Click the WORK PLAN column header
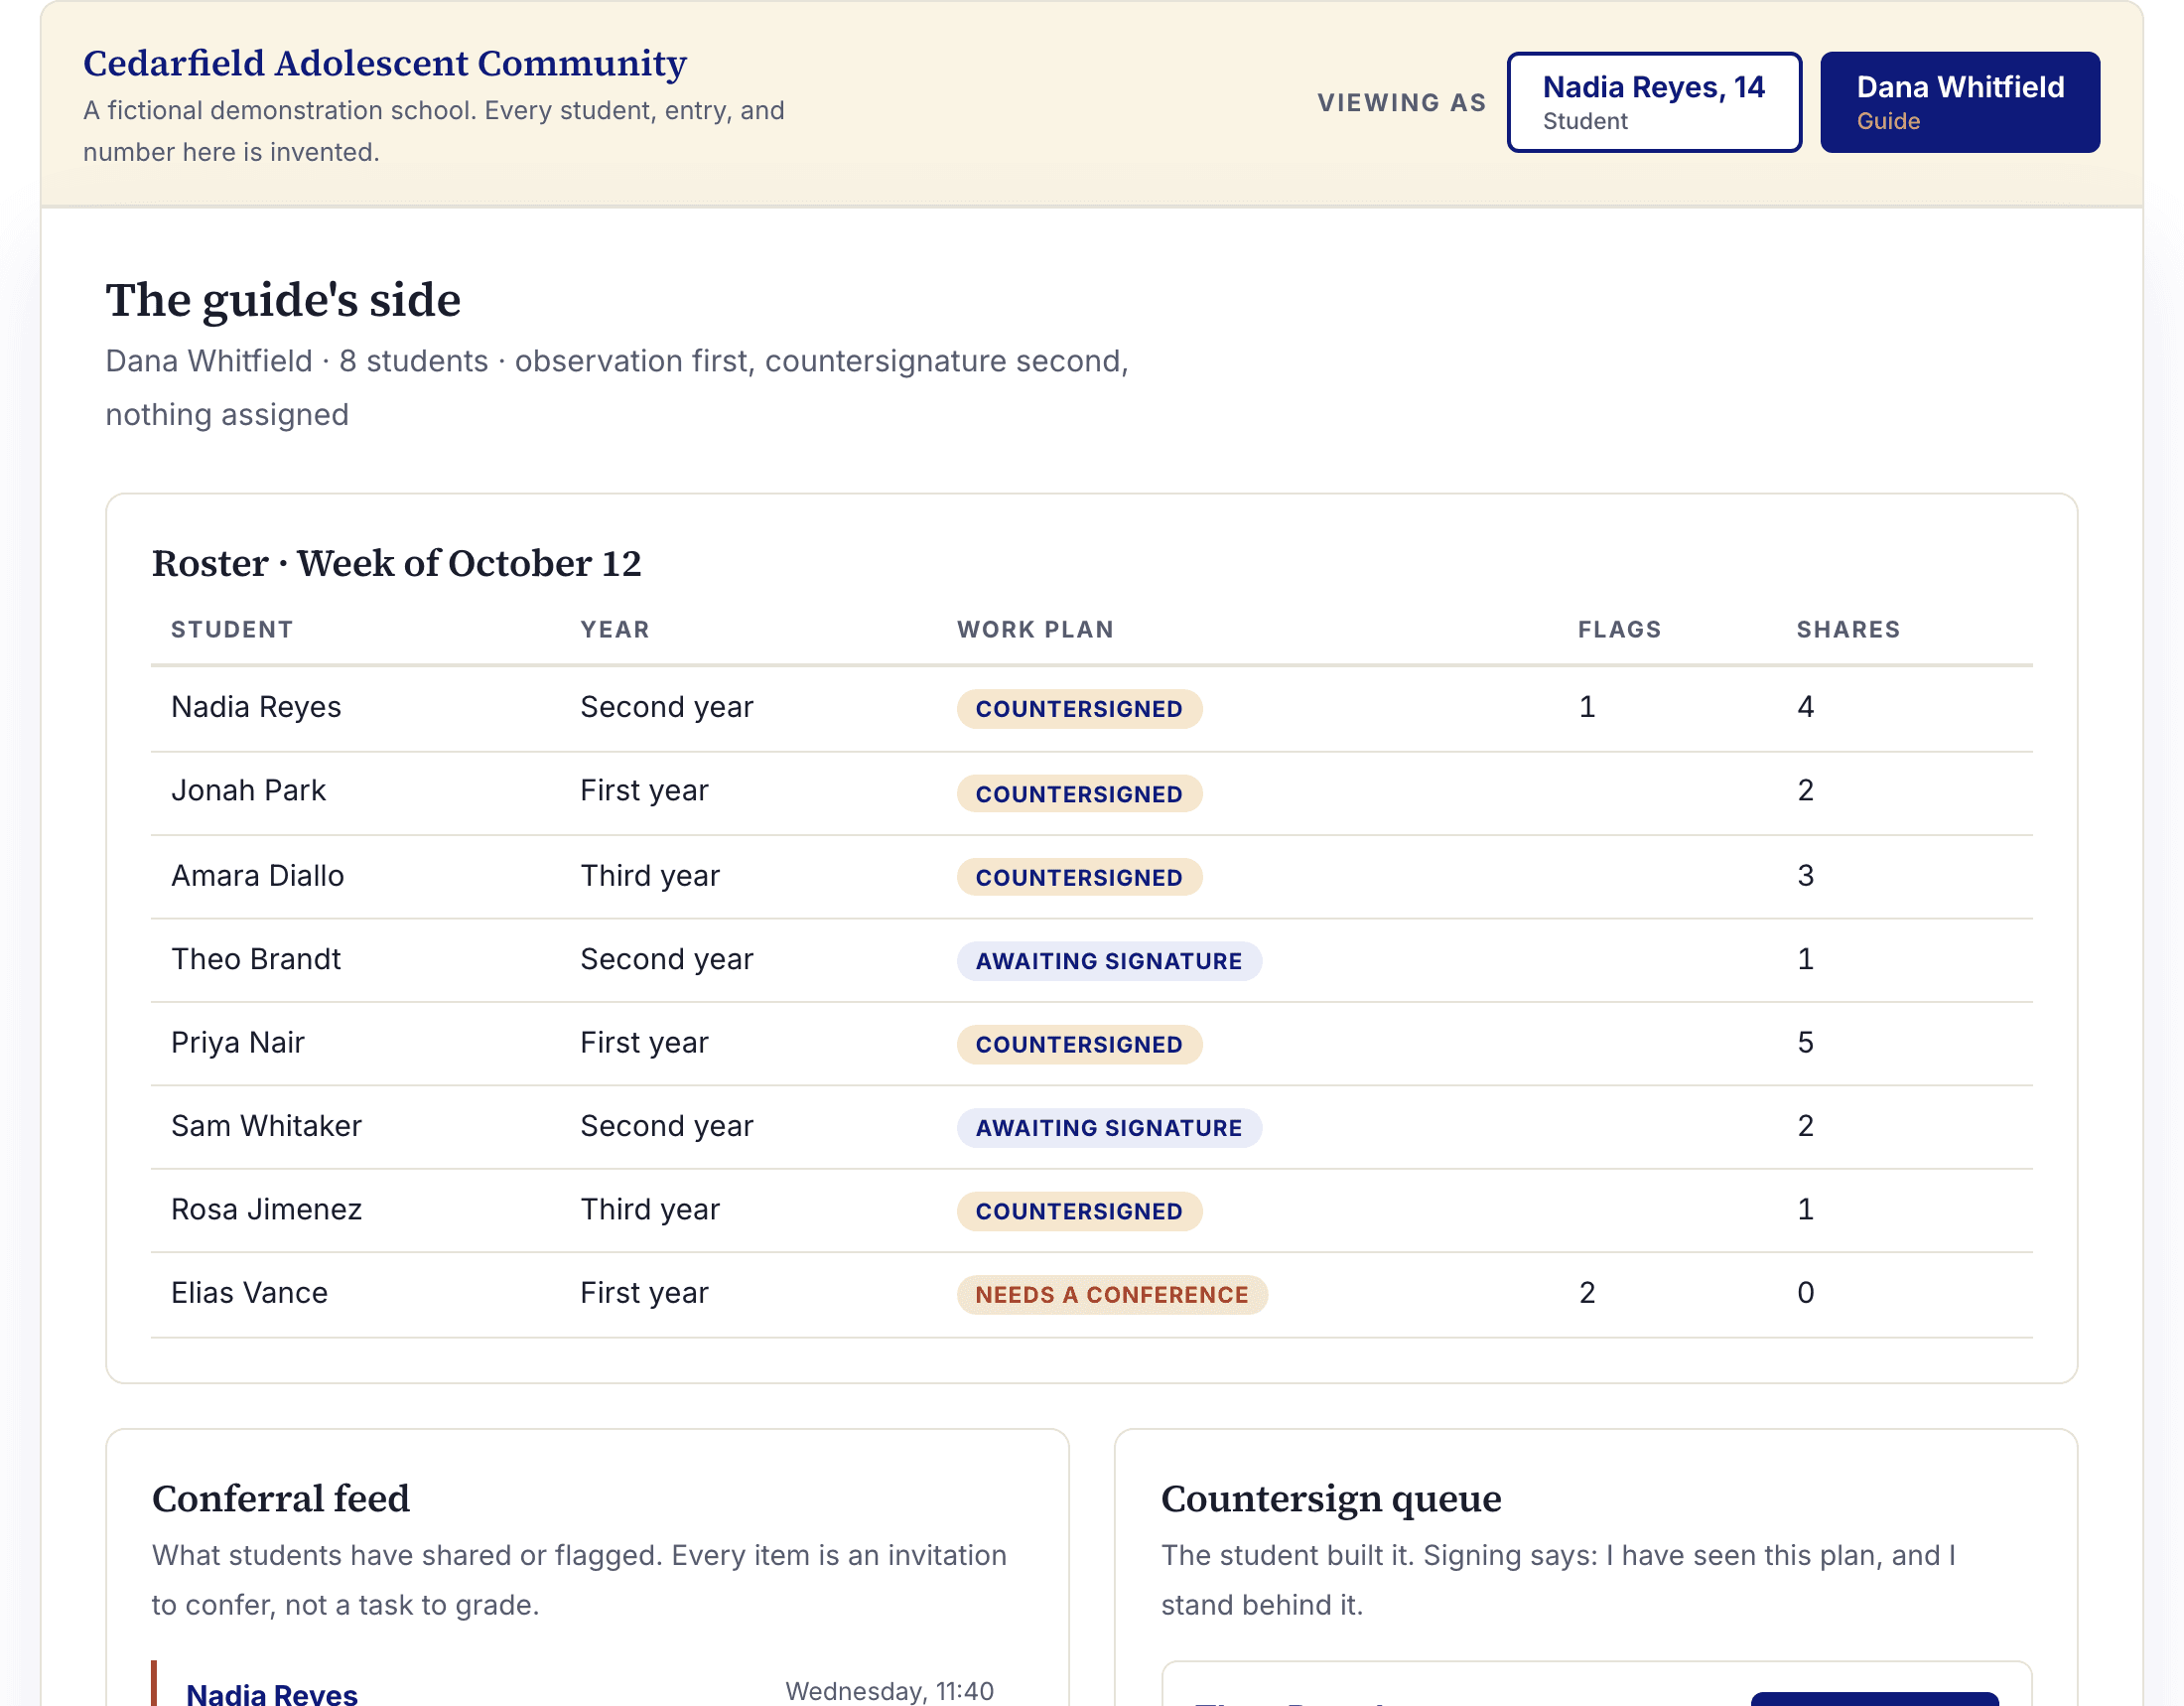 (1035, 630)
